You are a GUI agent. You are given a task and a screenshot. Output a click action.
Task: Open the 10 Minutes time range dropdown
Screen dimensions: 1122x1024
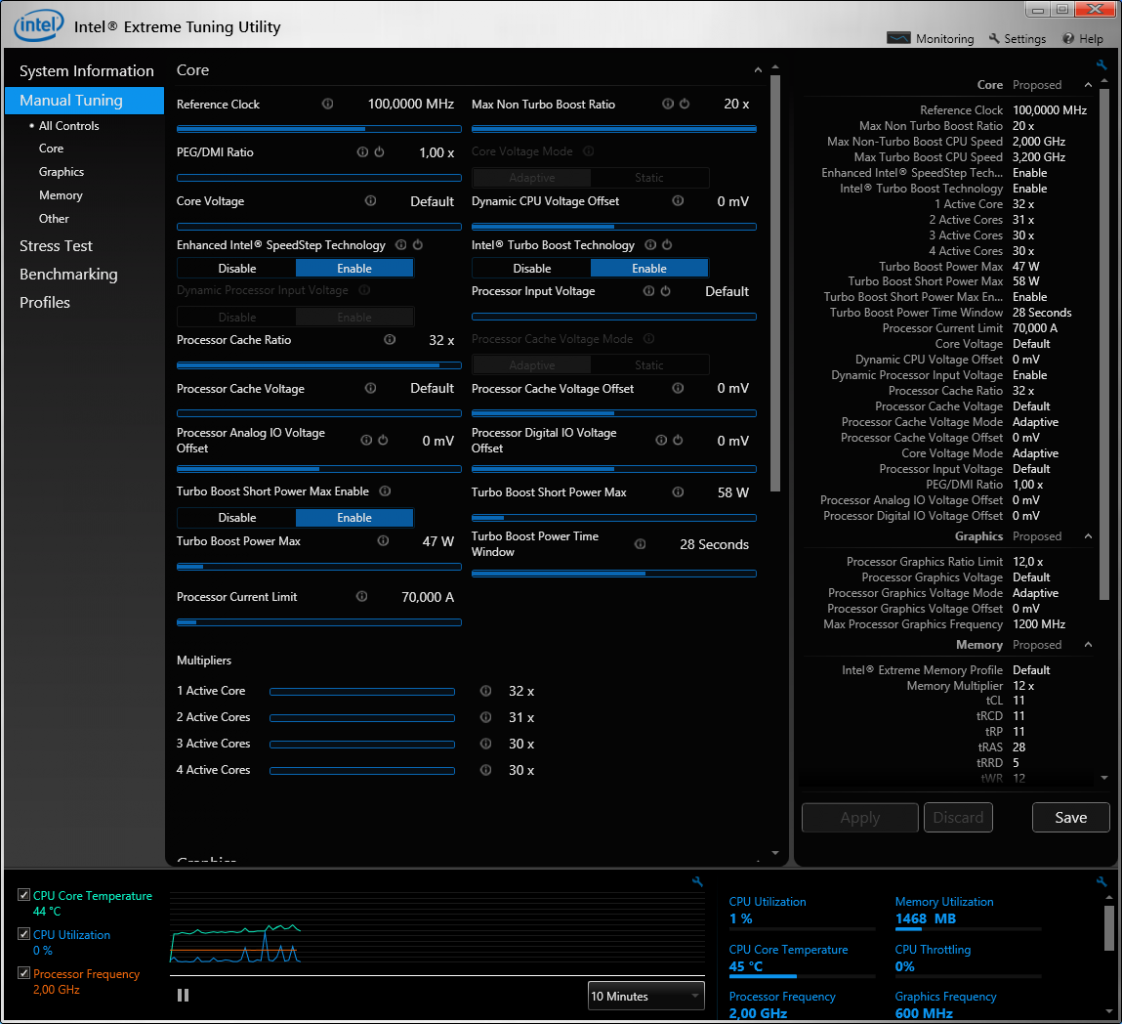(x=645, y=996)
